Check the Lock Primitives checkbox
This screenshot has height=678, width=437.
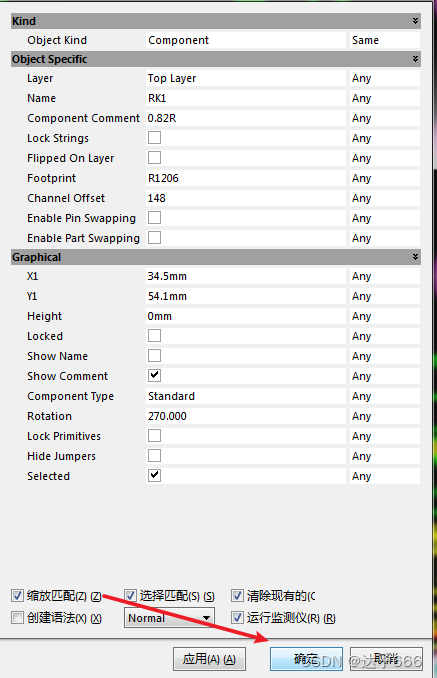[x=154, y=435]
